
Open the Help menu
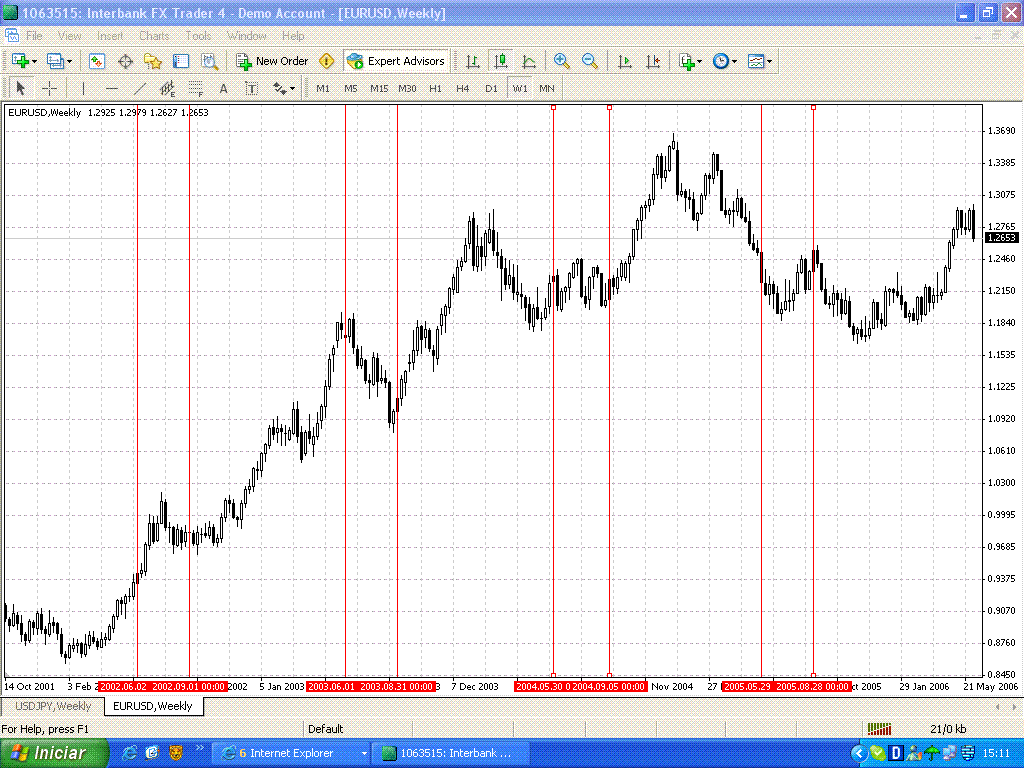[x=293, y=36]
